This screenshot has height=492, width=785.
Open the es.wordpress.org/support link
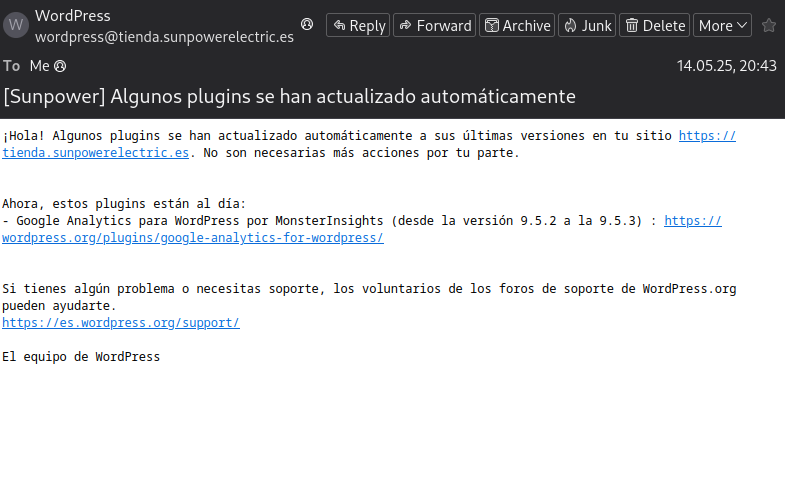click(121, 323)
